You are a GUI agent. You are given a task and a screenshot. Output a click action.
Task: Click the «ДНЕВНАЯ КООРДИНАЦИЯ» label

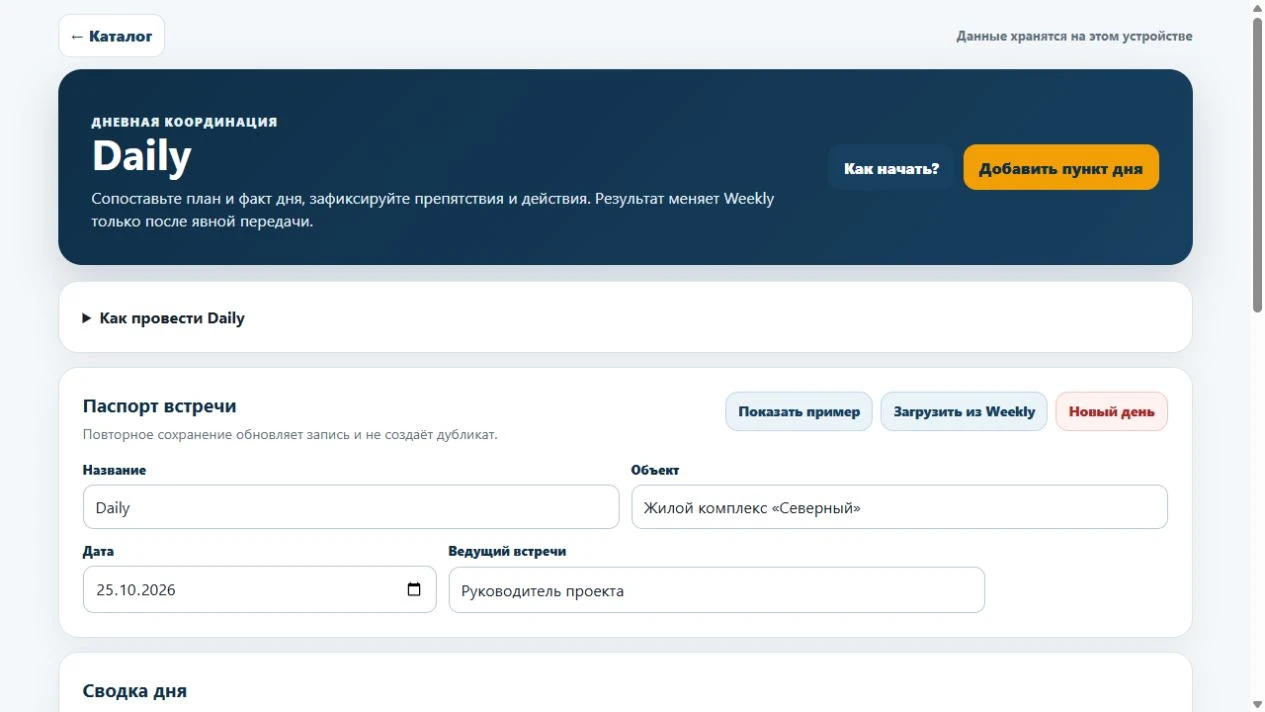point(184,122)
